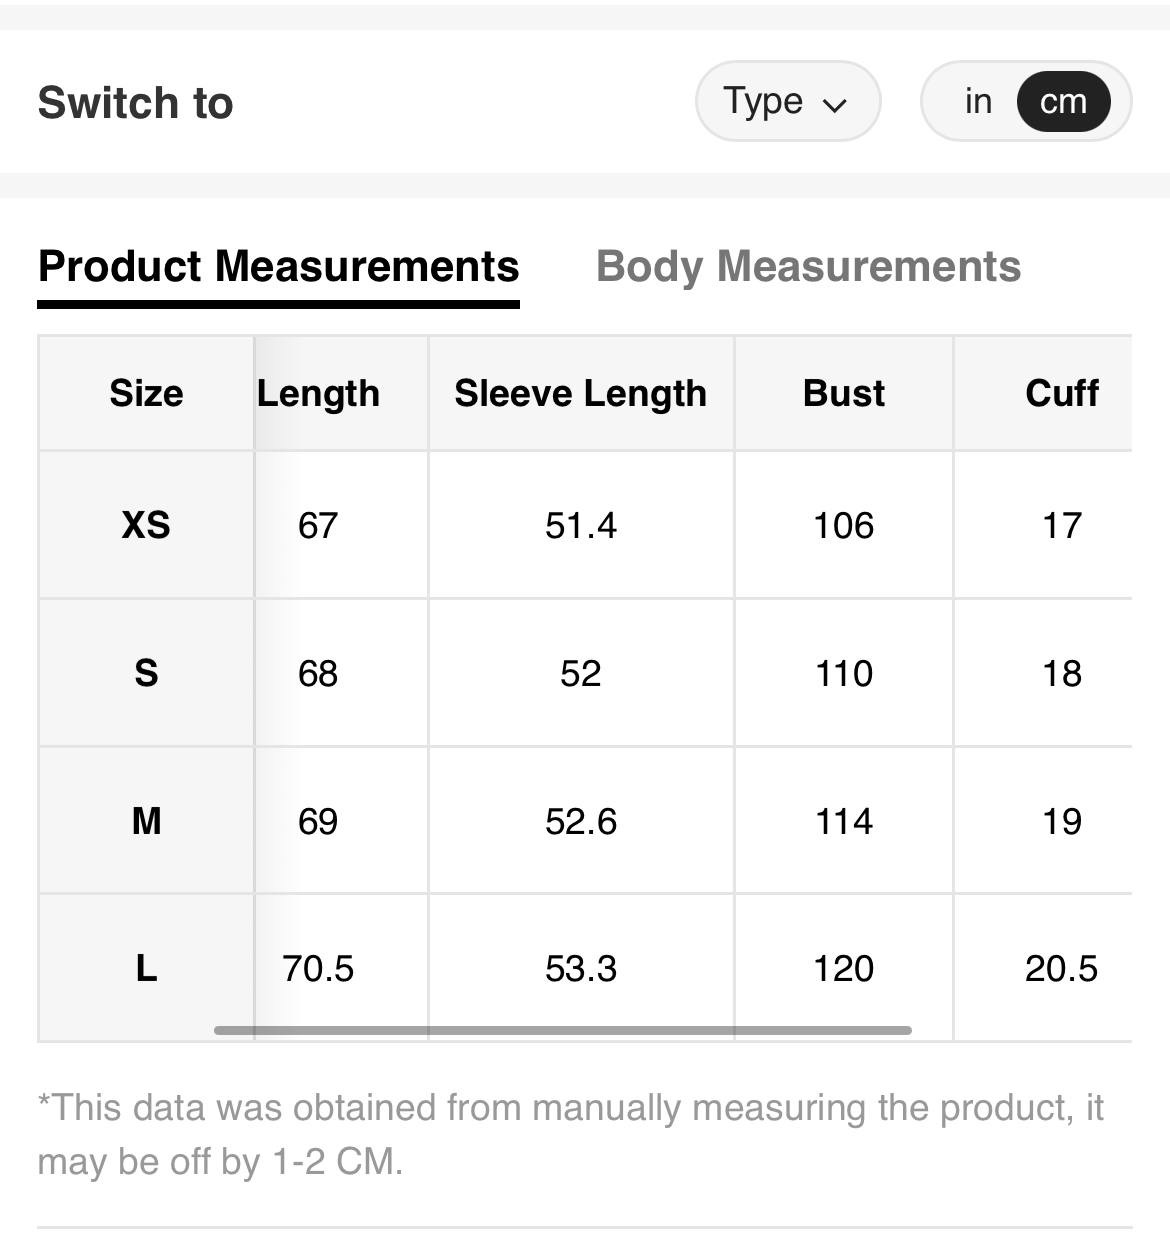Screen dimensions: 1170x1257
Task: Click the Bust column header
Action: click(843, 393)
